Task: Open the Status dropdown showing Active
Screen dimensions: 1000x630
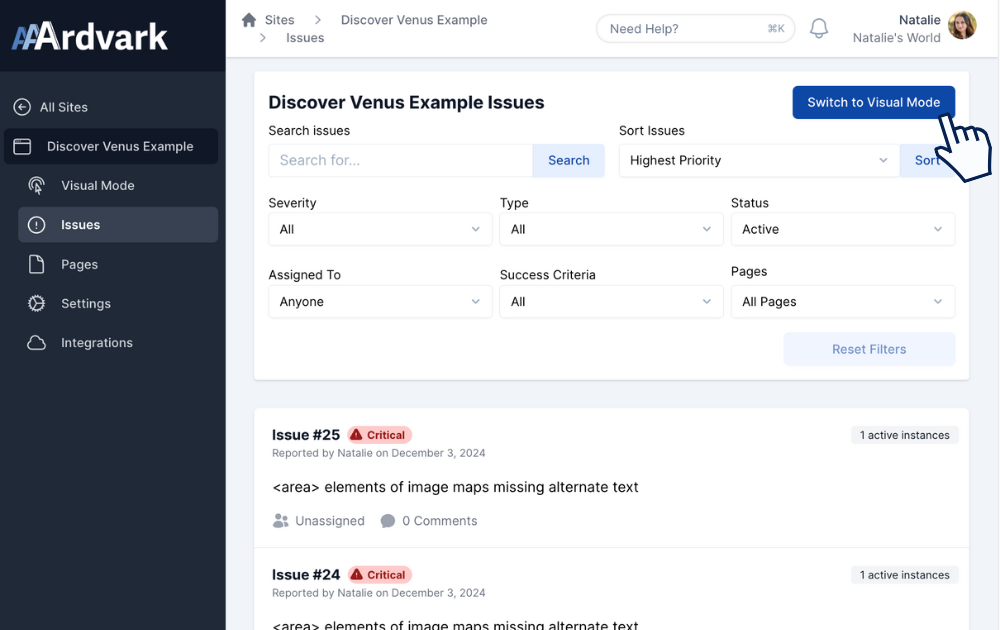Action: click(842, 229)
